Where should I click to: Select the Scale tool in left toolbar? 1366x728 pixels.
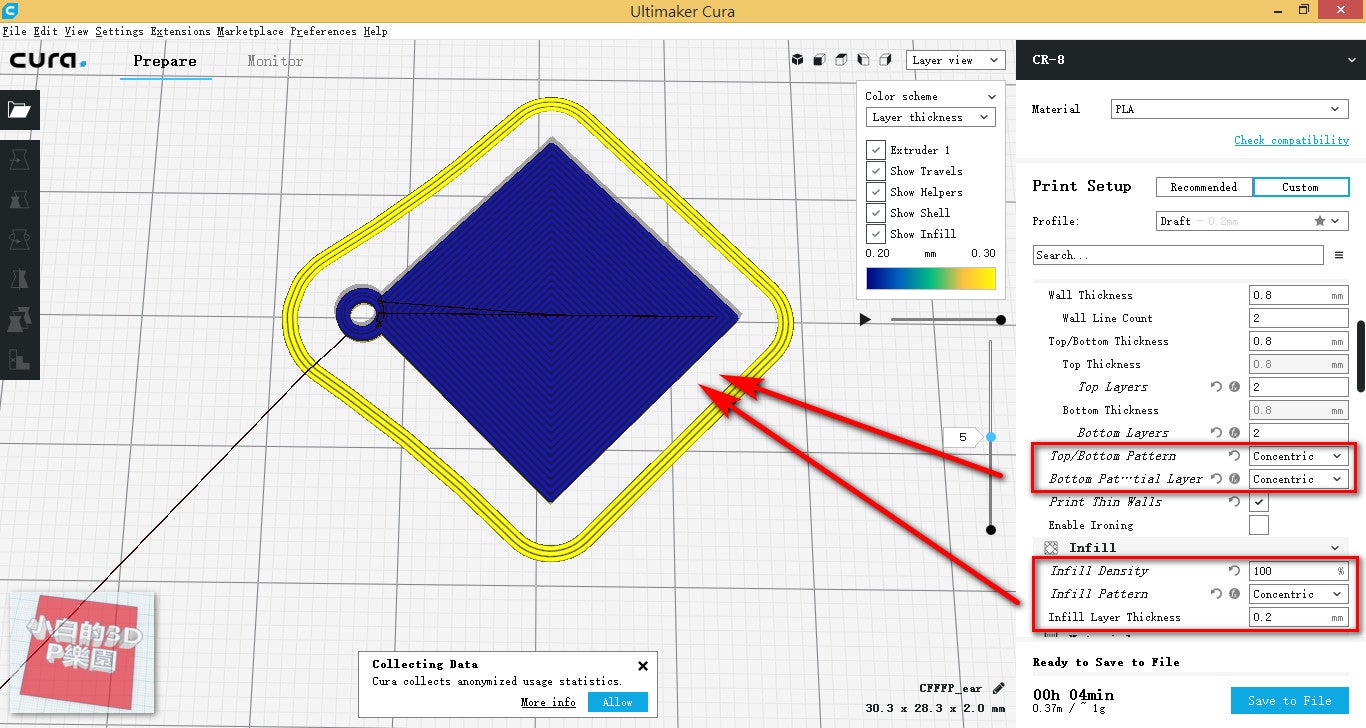pos(19,200)
